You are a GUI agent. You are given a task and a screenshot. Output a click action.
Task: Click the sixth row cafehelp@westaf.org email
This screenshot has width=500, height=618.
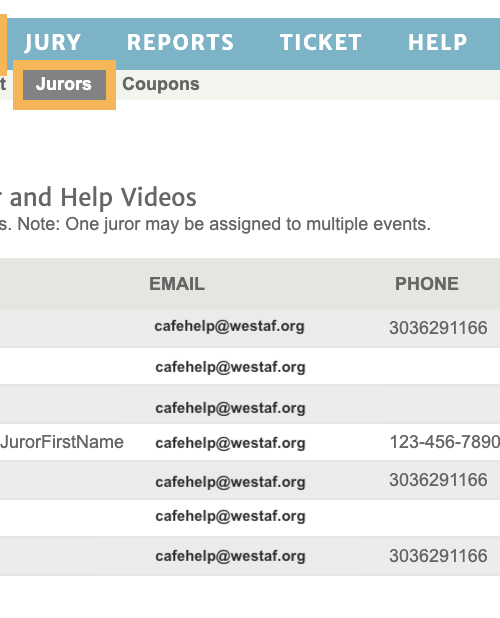tap(230, 516)
